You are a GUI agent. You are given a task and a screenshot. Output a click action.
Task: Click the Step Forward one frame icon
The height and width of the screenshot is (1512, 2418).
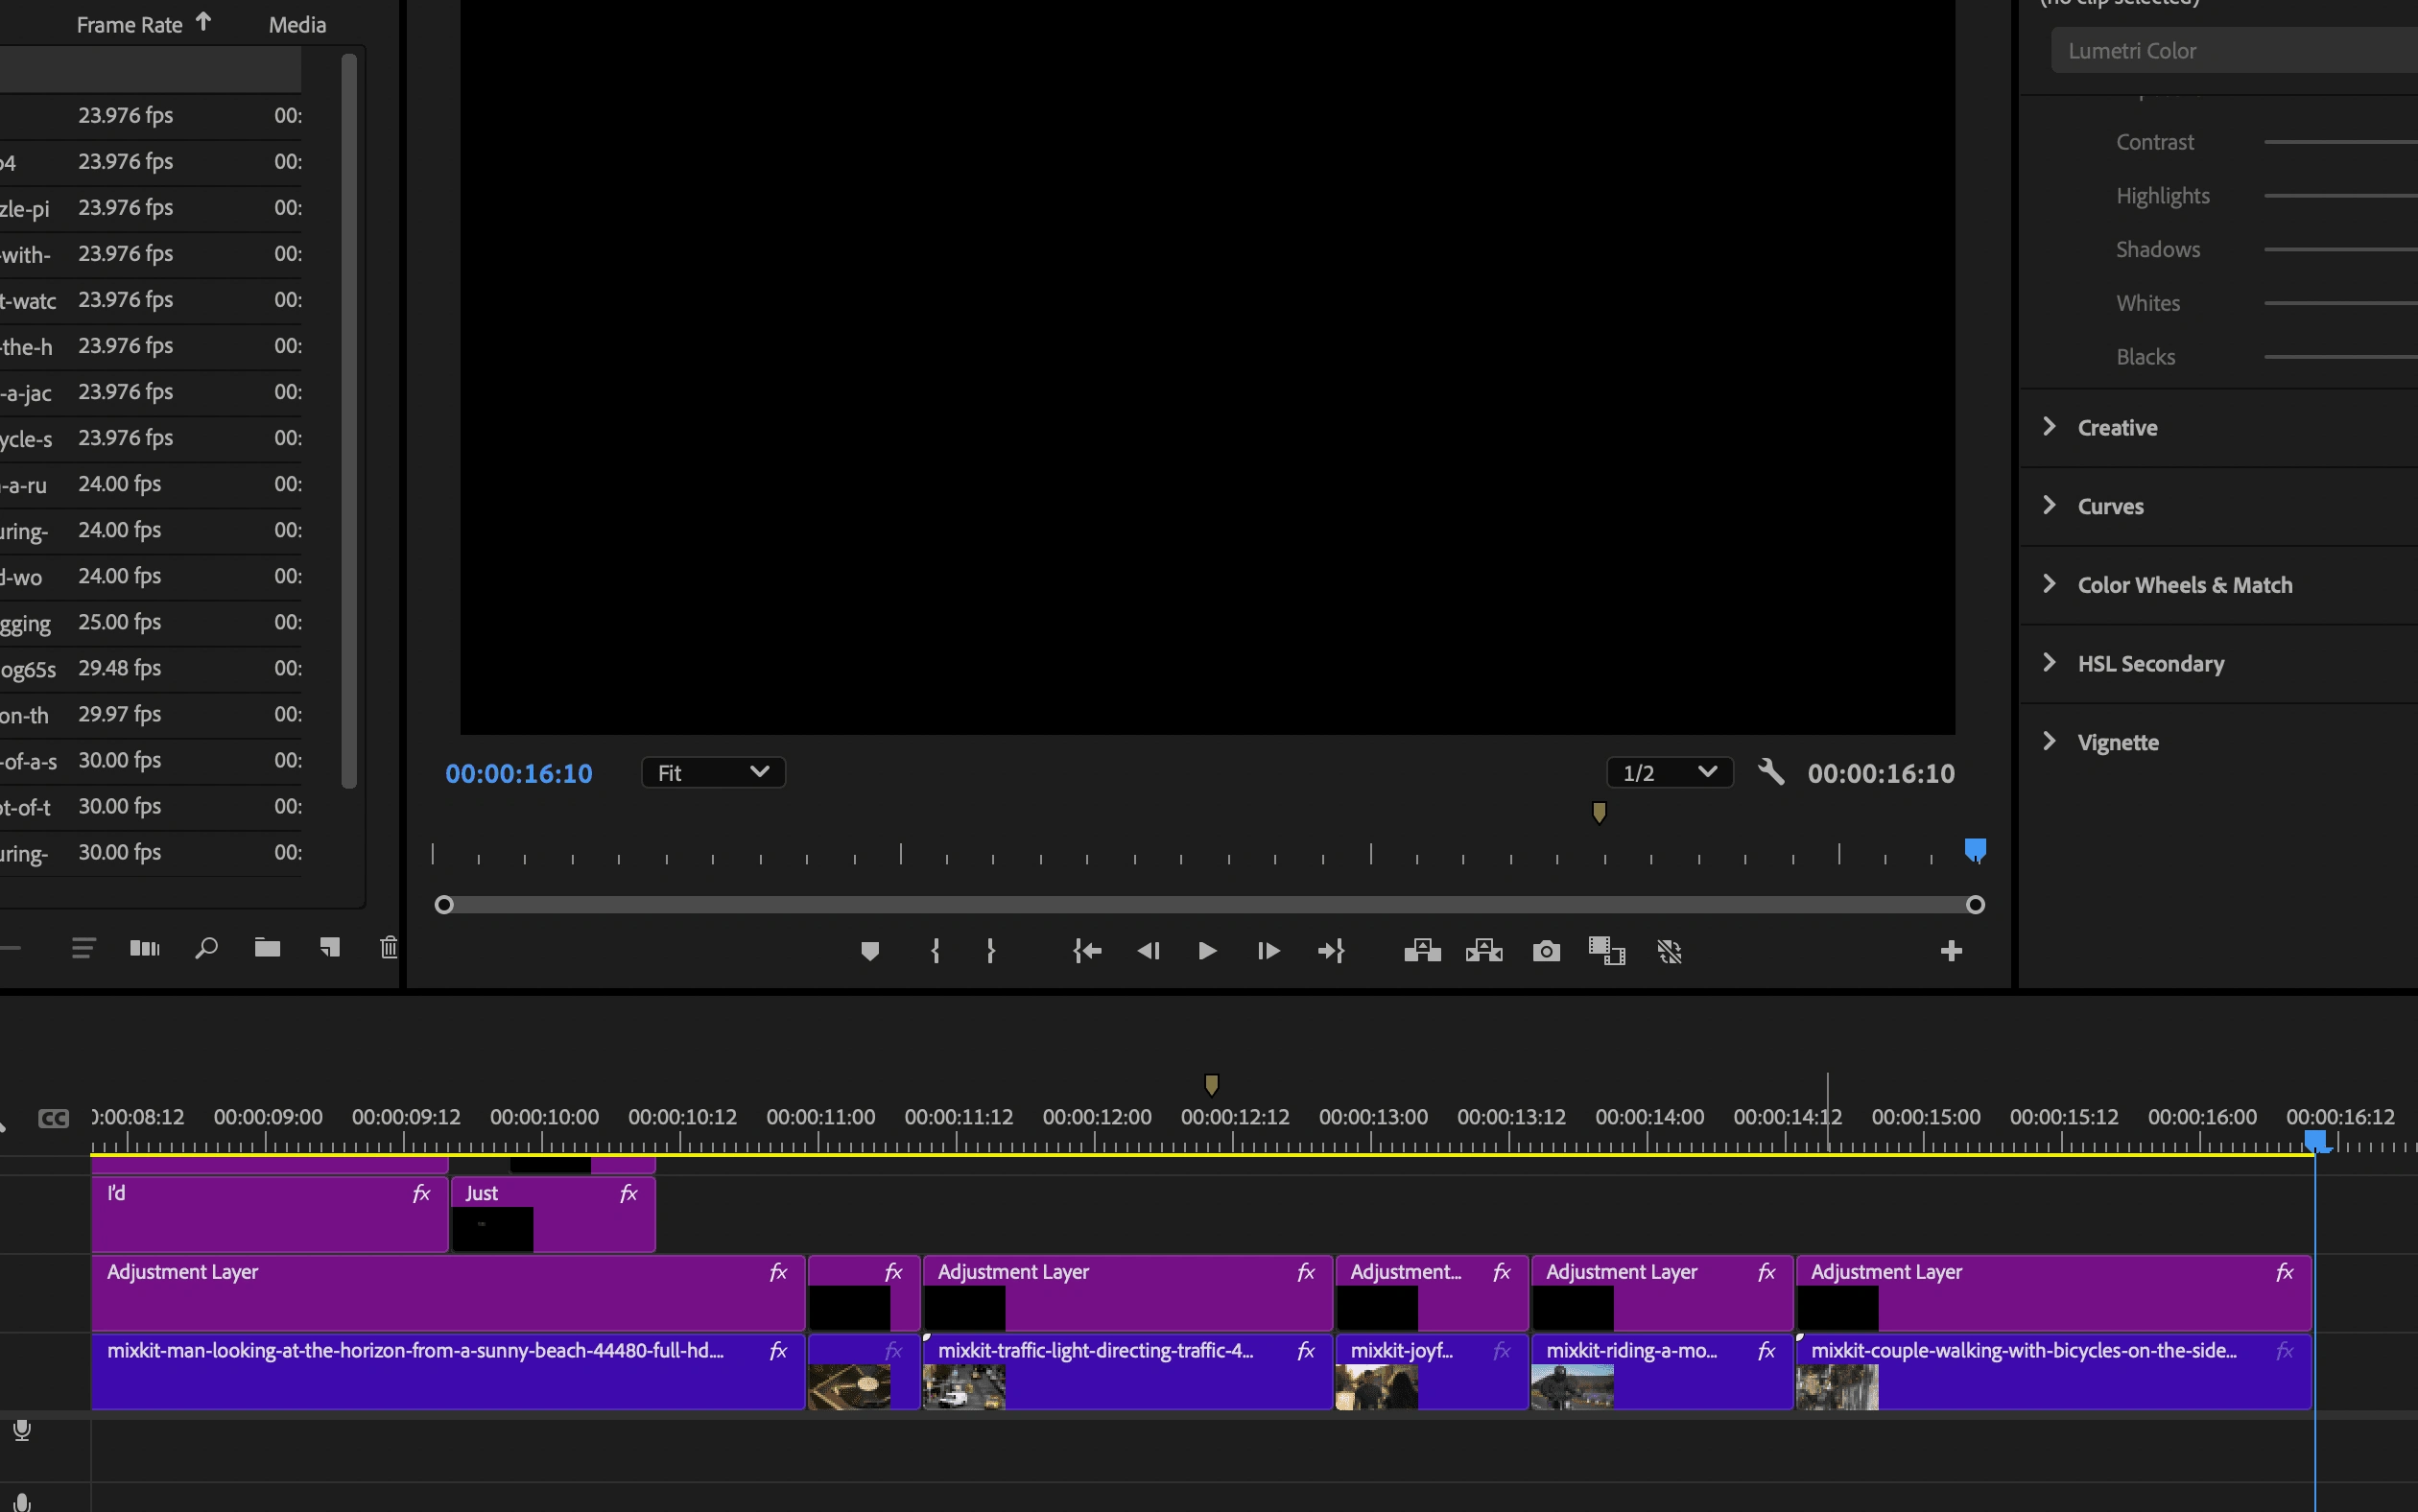pyautogui.click(x=1268, y=951)
